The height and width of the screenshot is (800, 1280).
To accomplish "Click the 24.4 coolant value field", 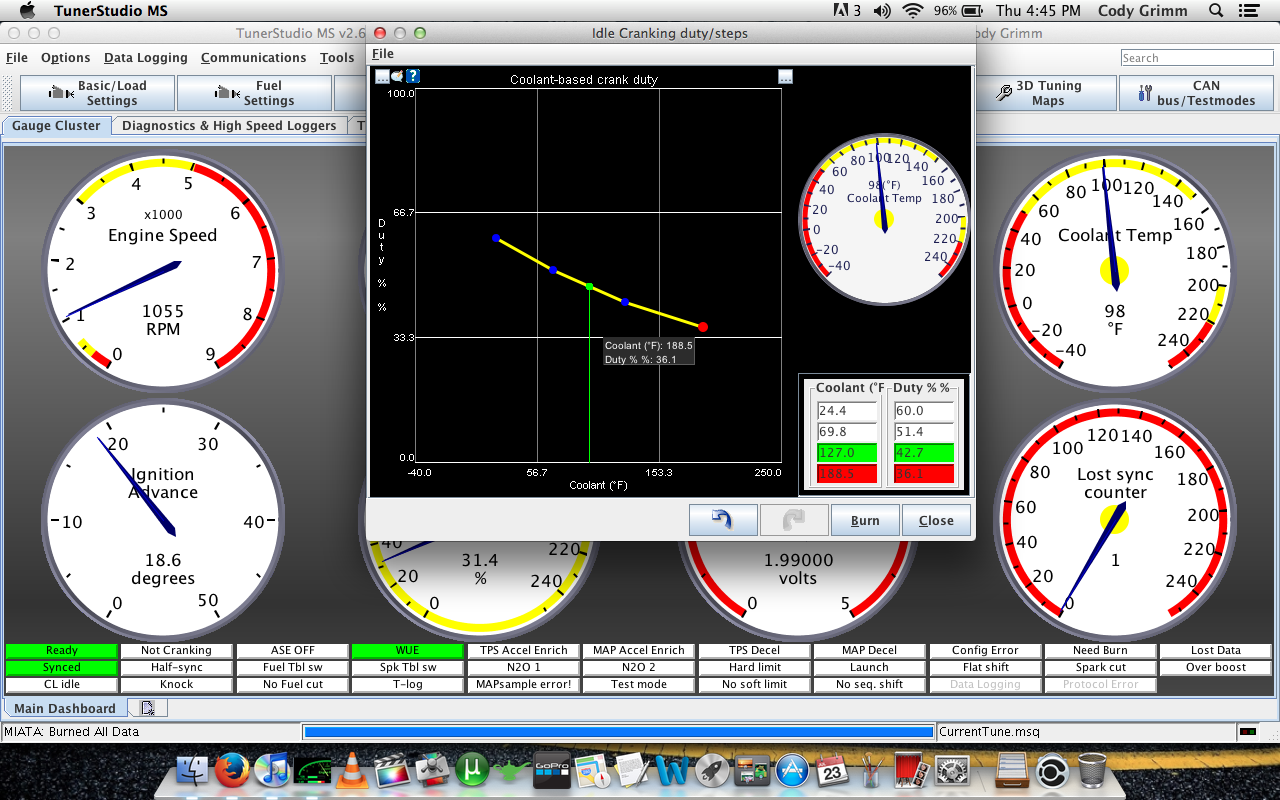I will (846, 411).
